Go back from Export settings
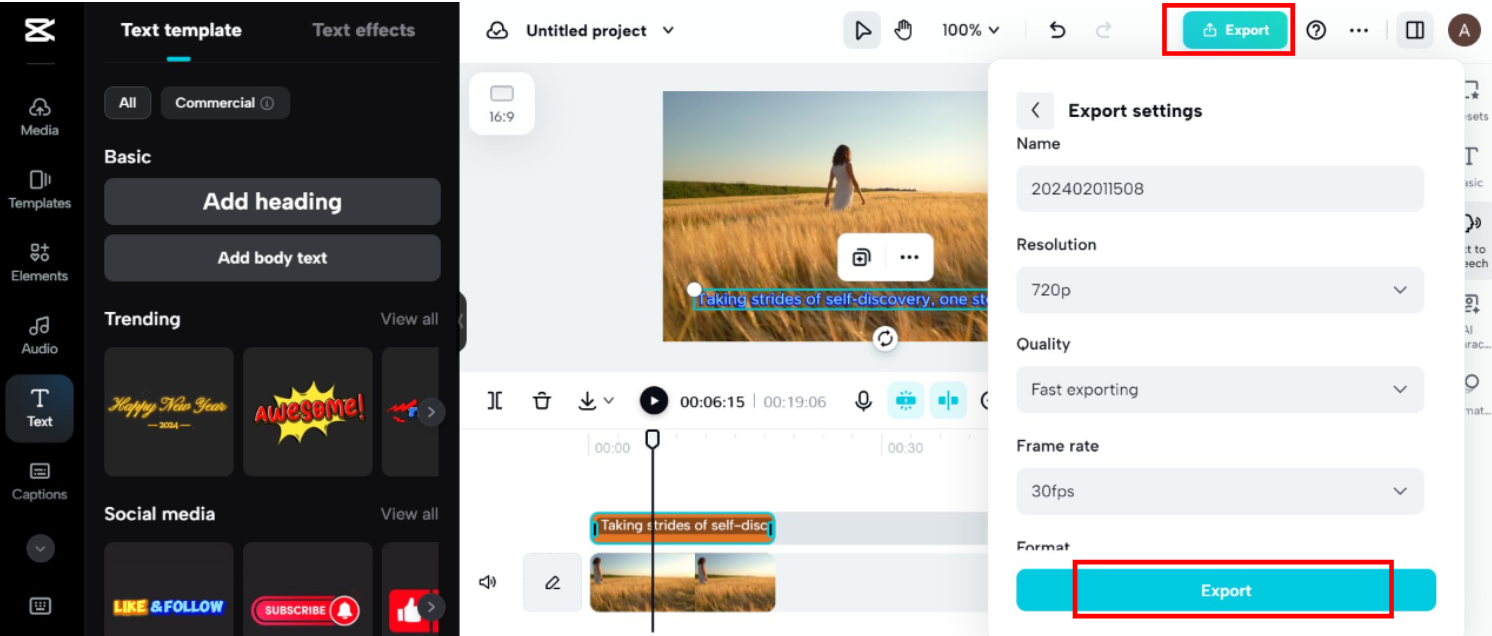The height and width of the screenshot is (636, 1492). [x=1035, y=110]
